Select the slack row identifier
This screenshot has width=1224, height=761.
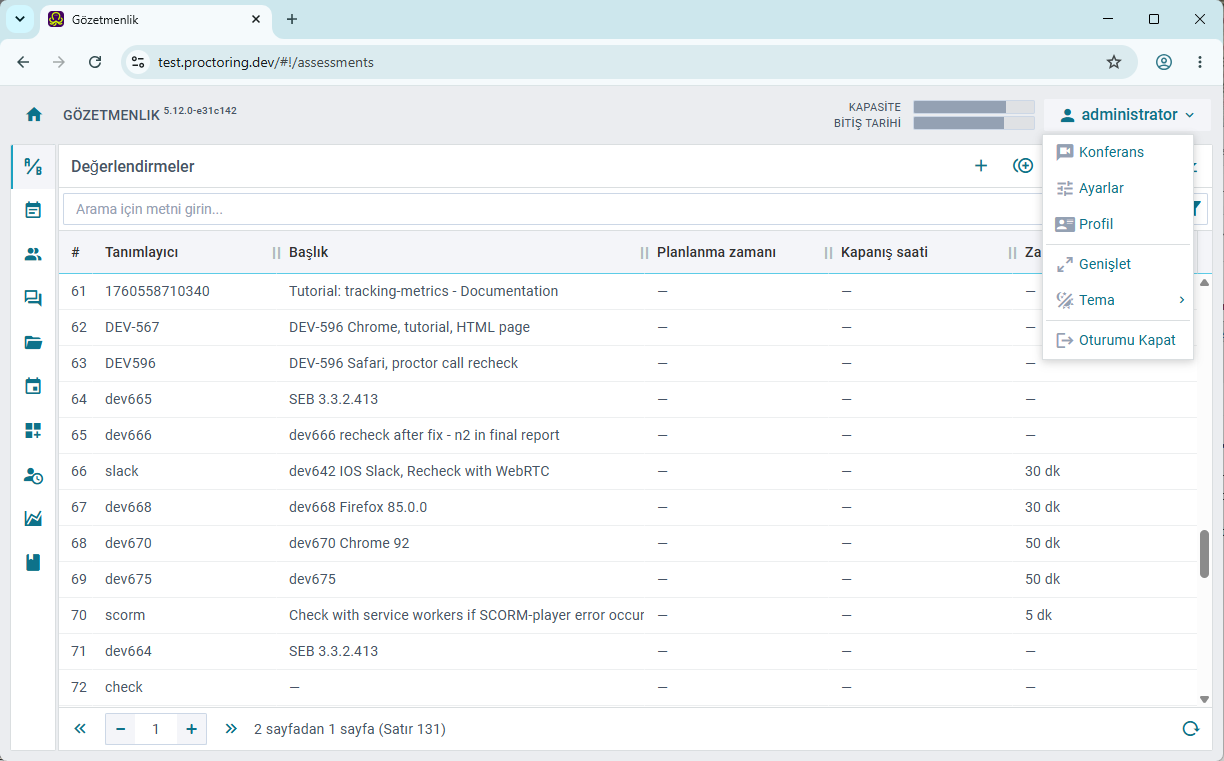[x=122, y=471]
